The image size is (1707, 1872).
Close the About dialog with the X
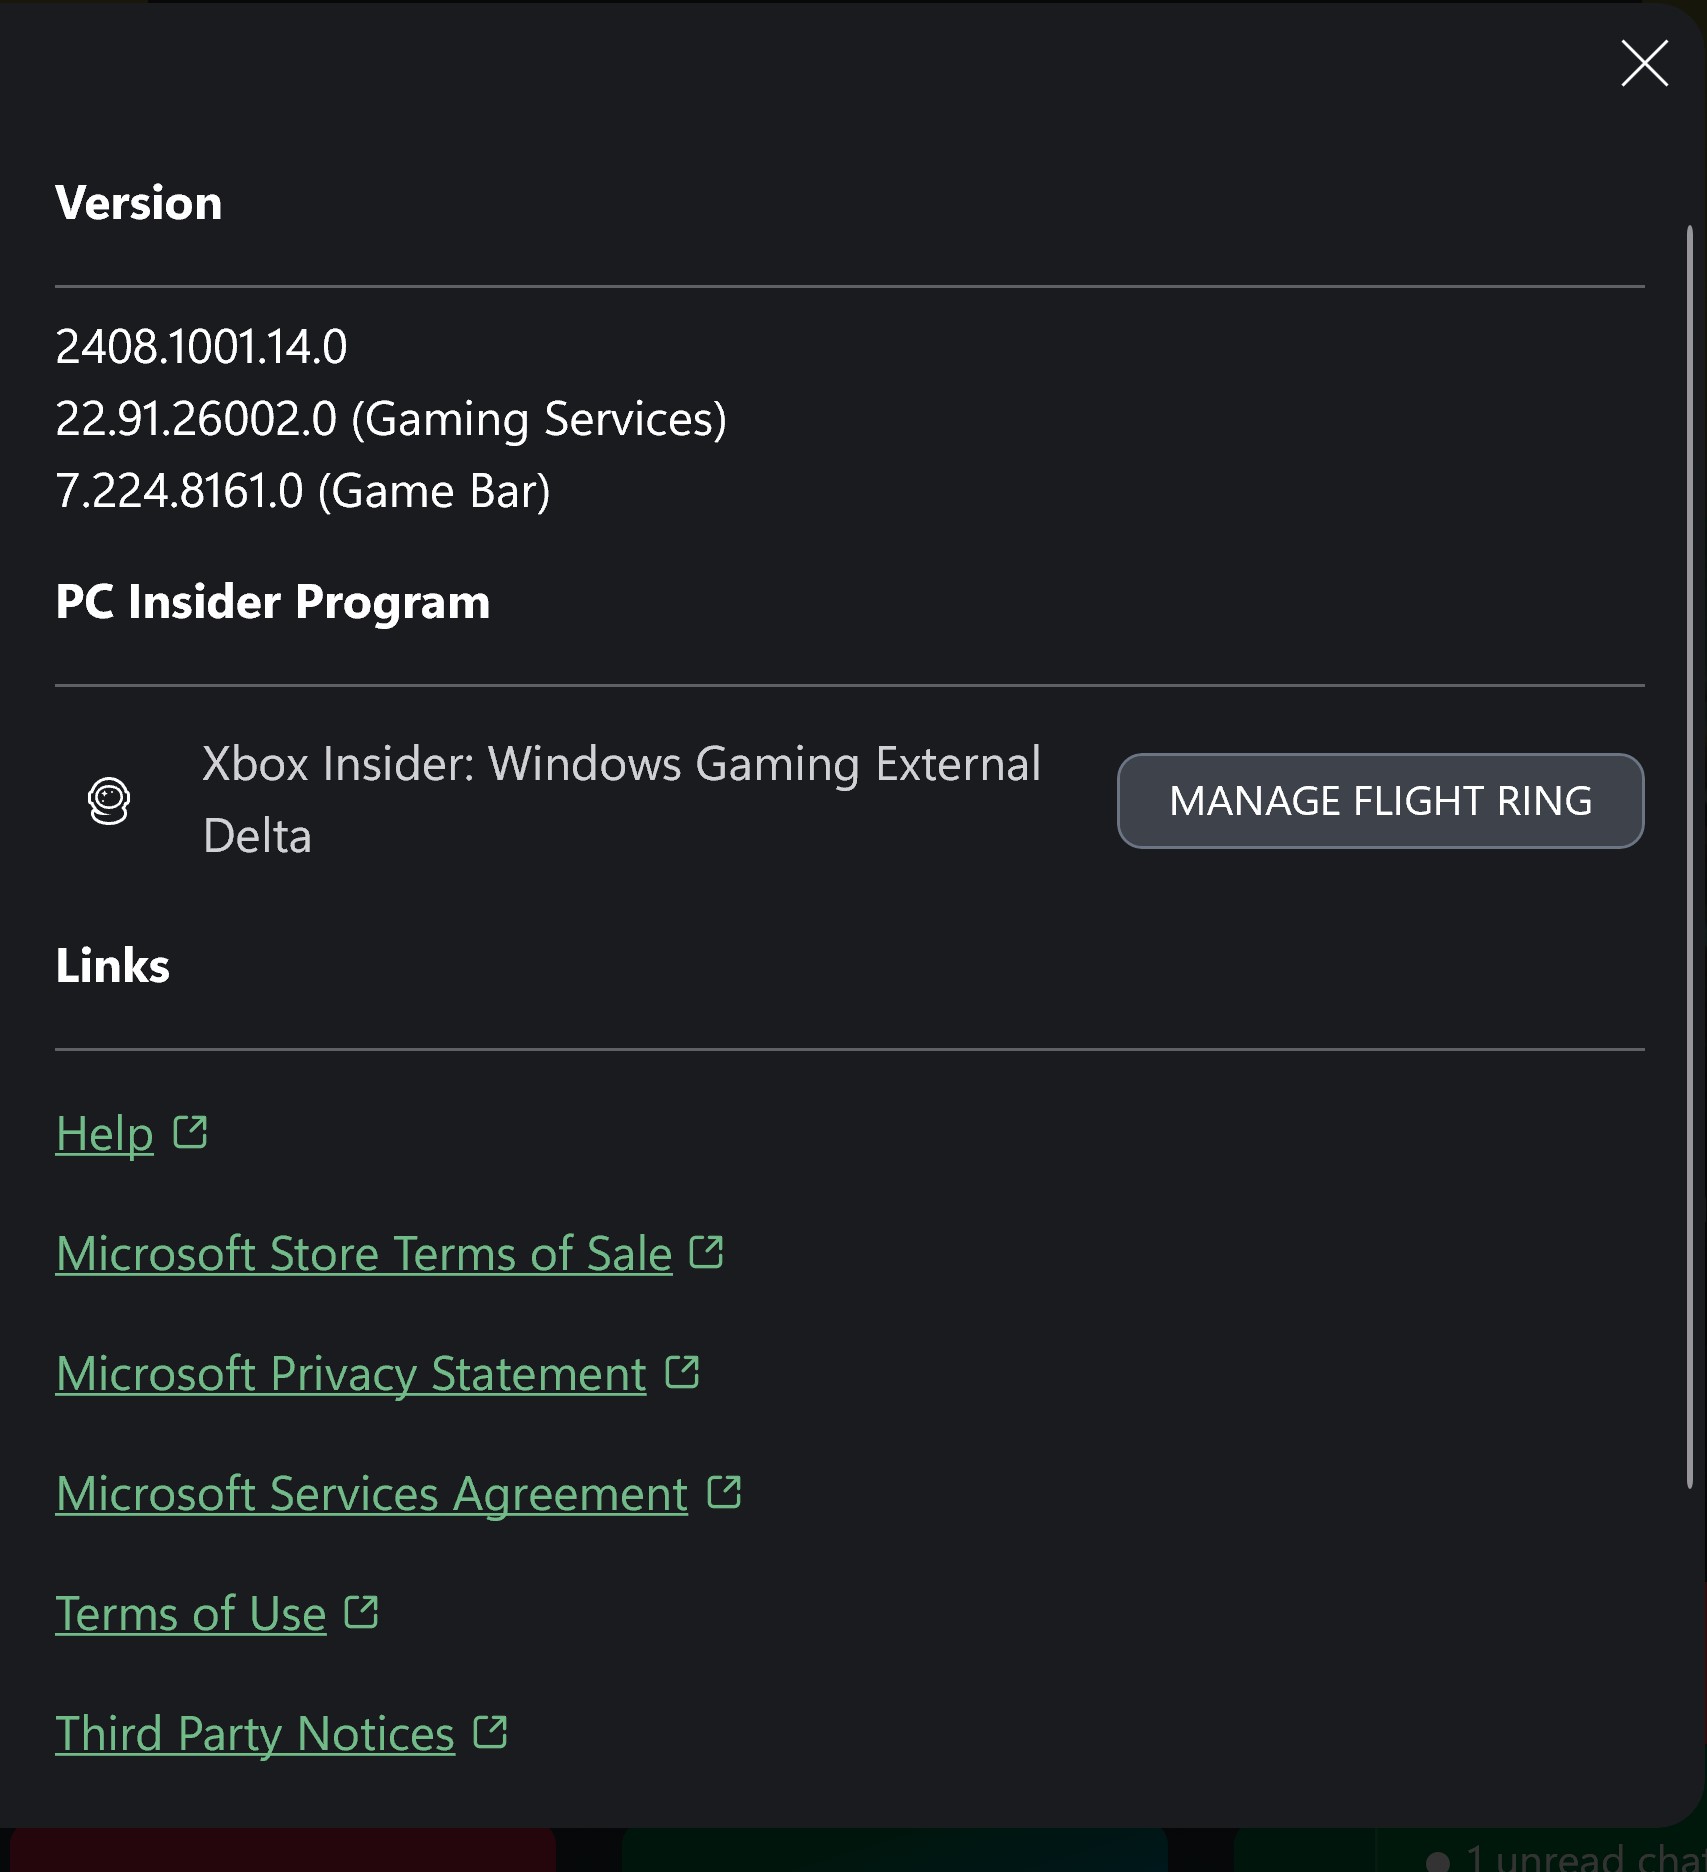1644,64
